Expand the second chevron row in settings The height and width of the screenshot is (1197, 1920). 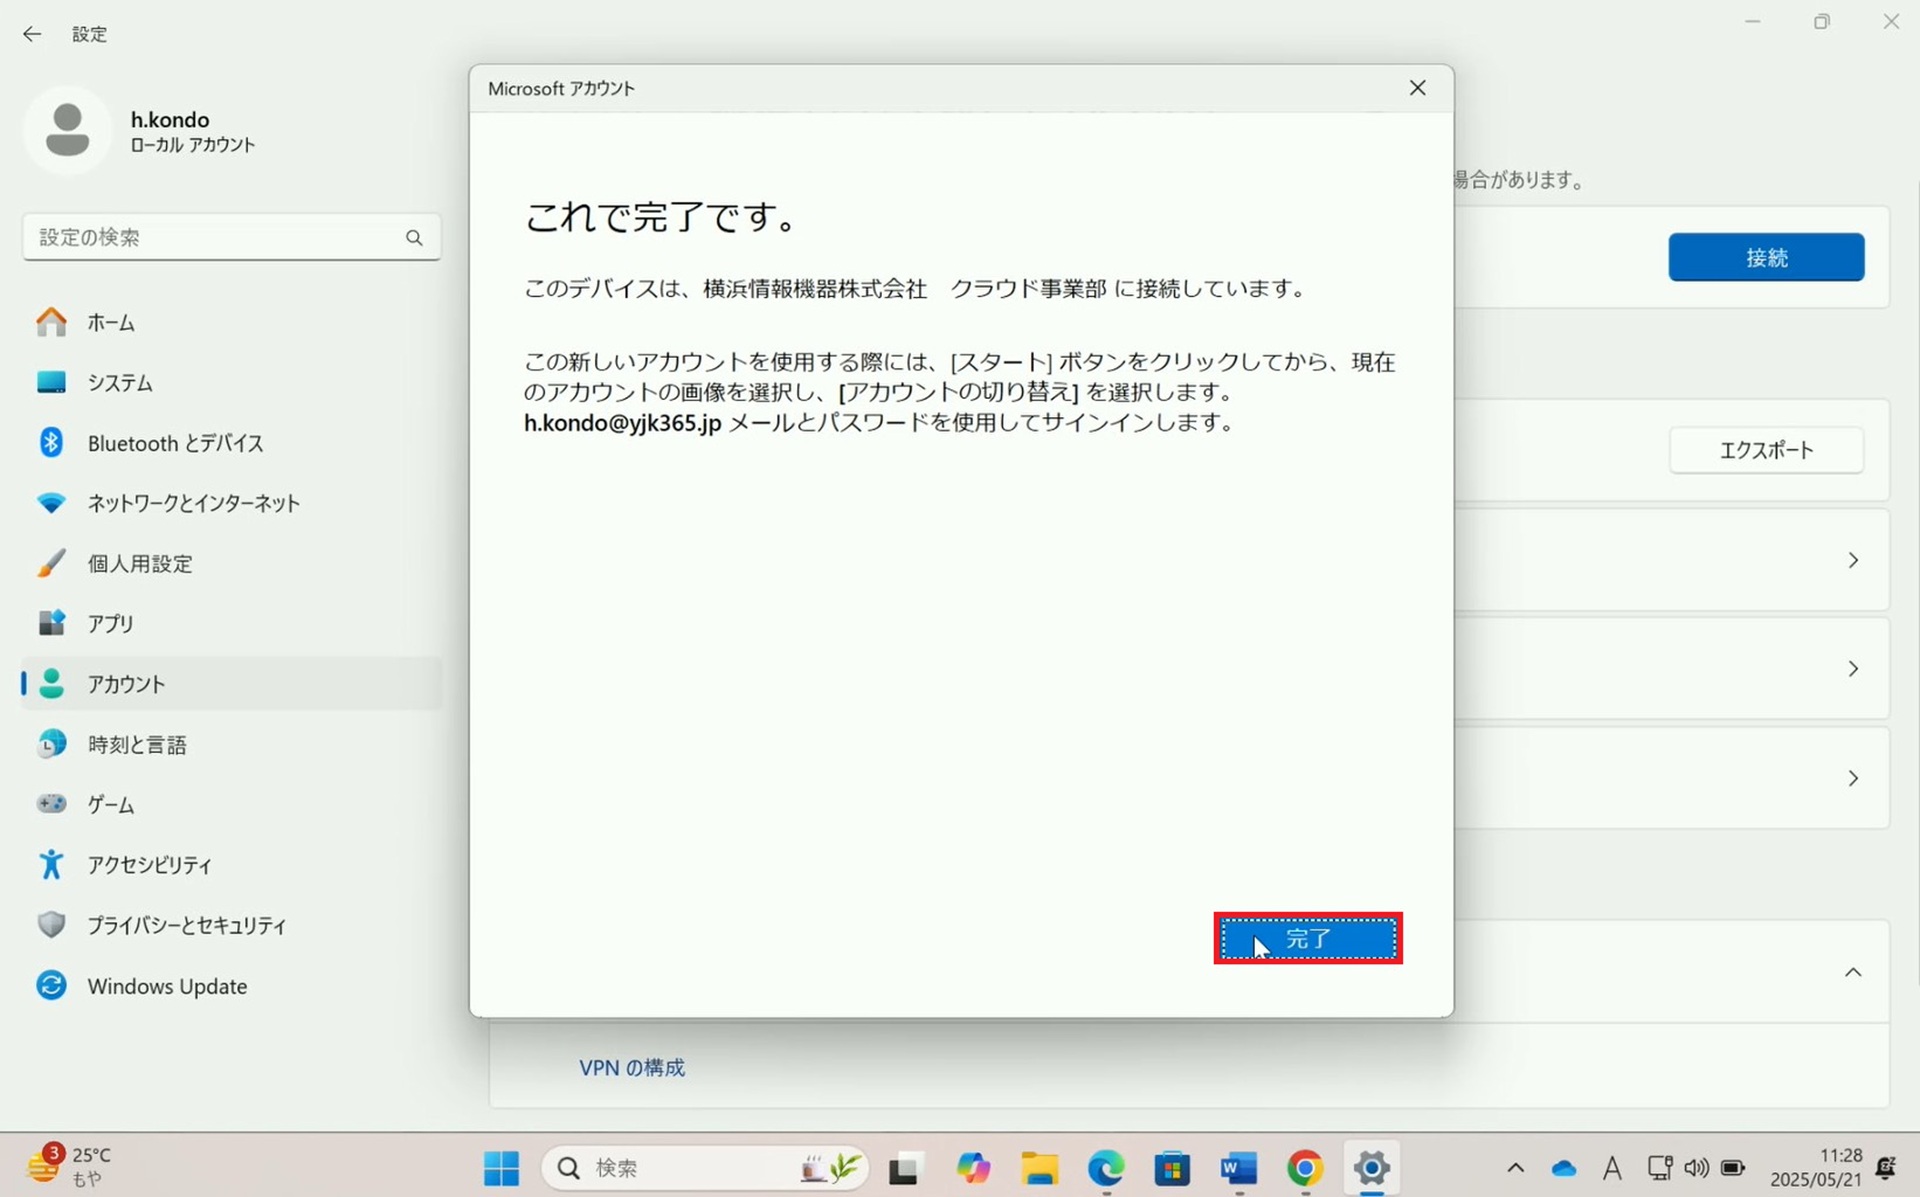click(x=1852, y=669)
